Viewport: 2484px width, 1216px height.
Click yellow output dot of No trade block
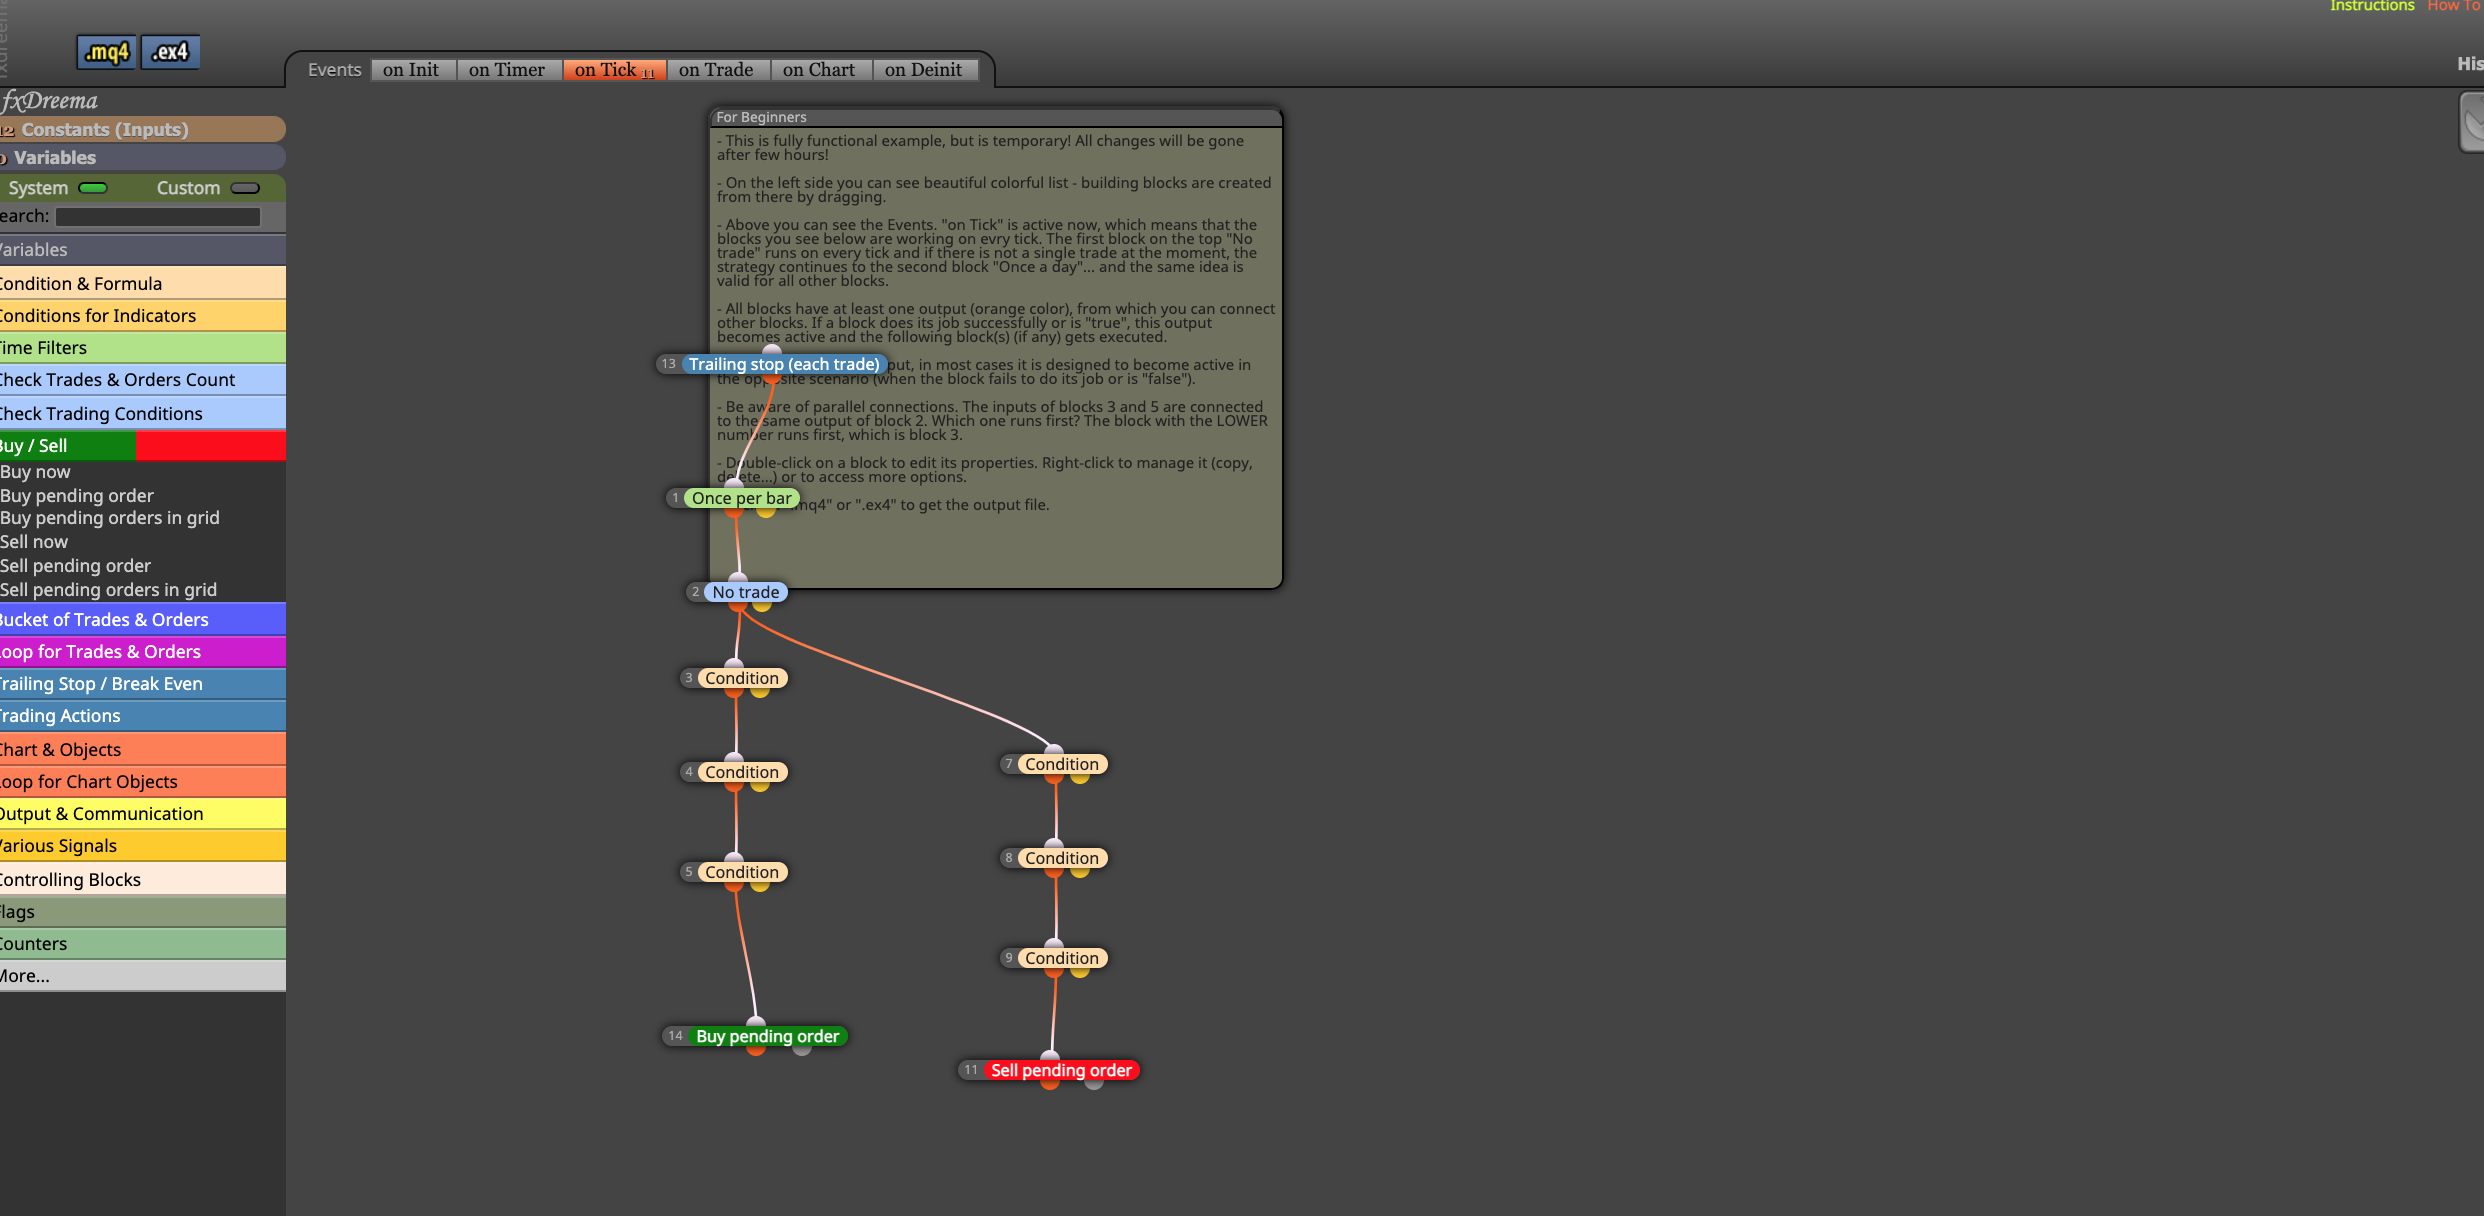761,605
